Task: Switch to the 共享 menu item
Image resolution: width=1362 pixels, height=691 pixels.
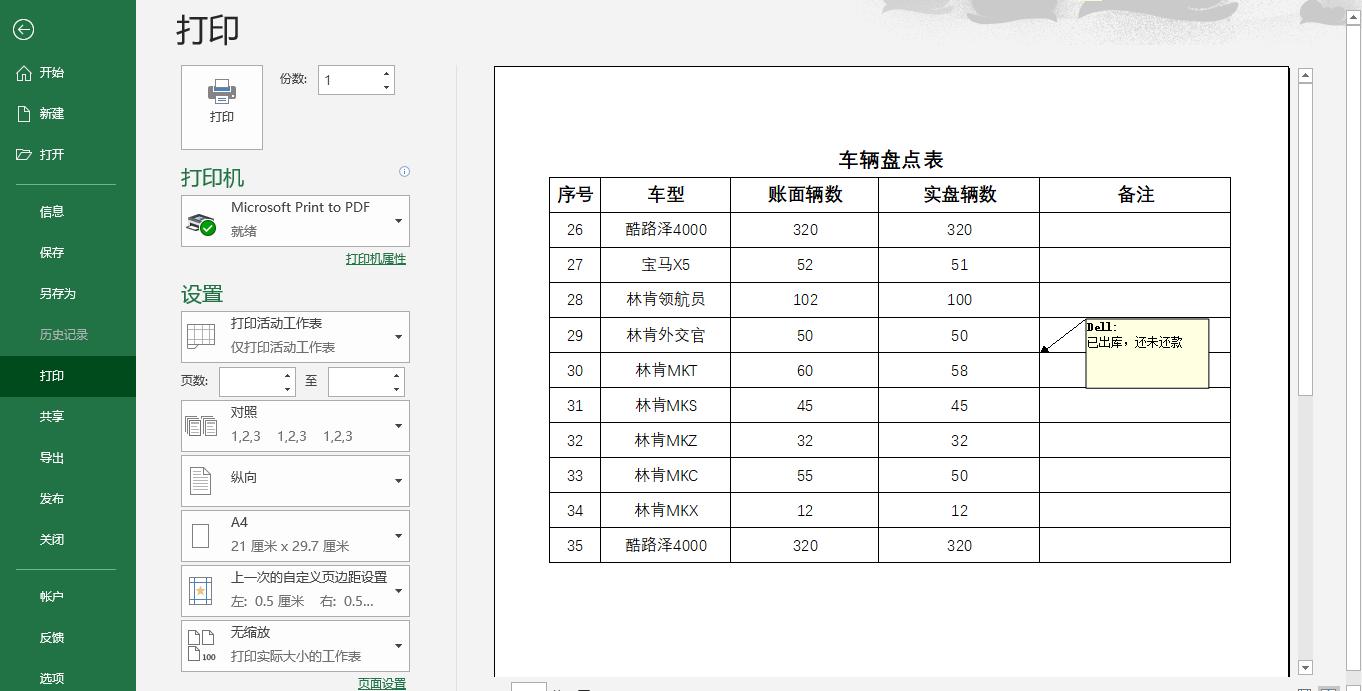Action: tap(51, 416)
